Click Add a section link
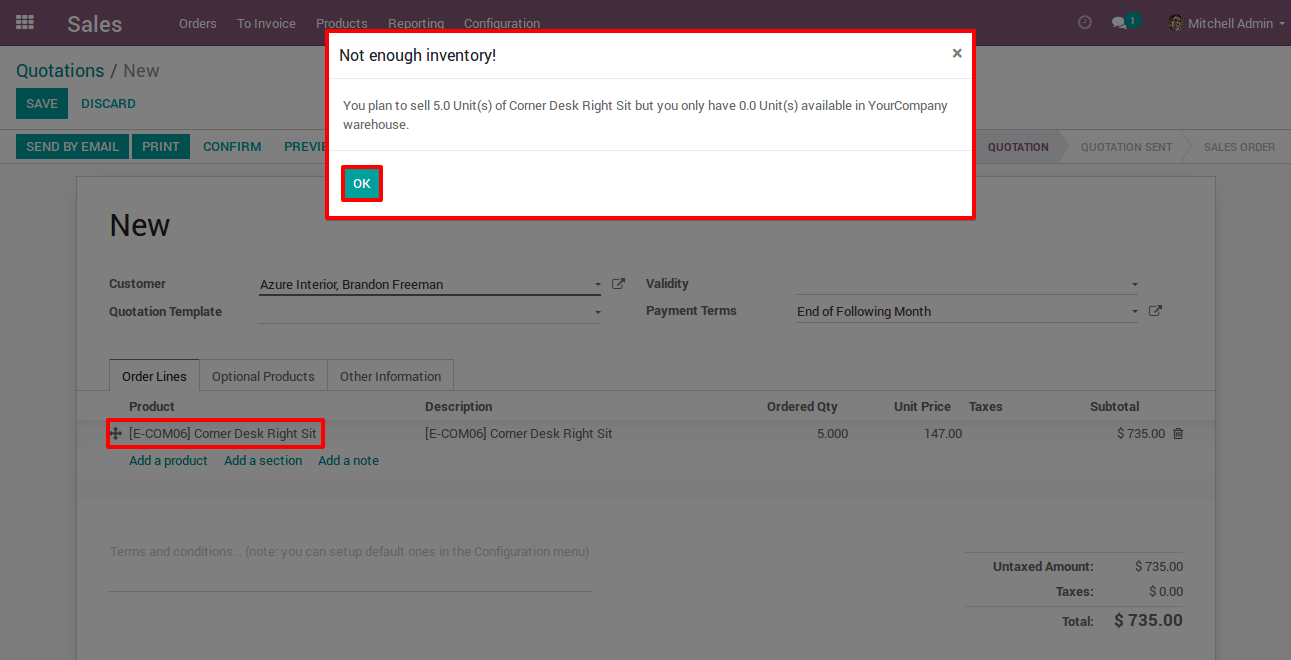 (x=263, y=461)
